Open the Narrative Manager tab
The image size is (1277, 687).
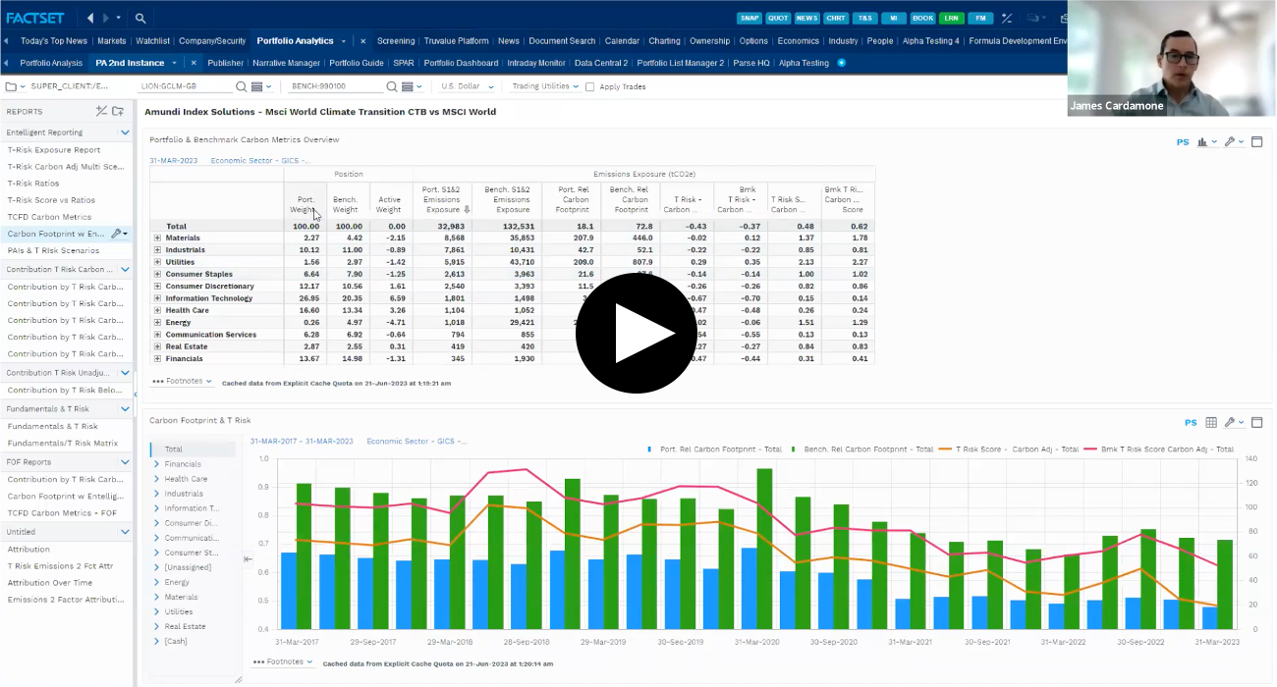pos(286,63)
